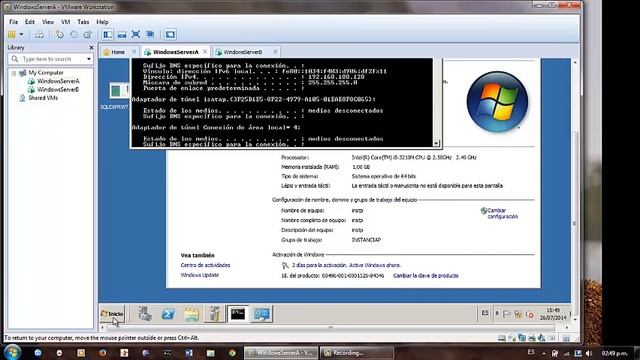Open the Edit menu
This screenshot has width=640, height=360.
coord(30,22)
